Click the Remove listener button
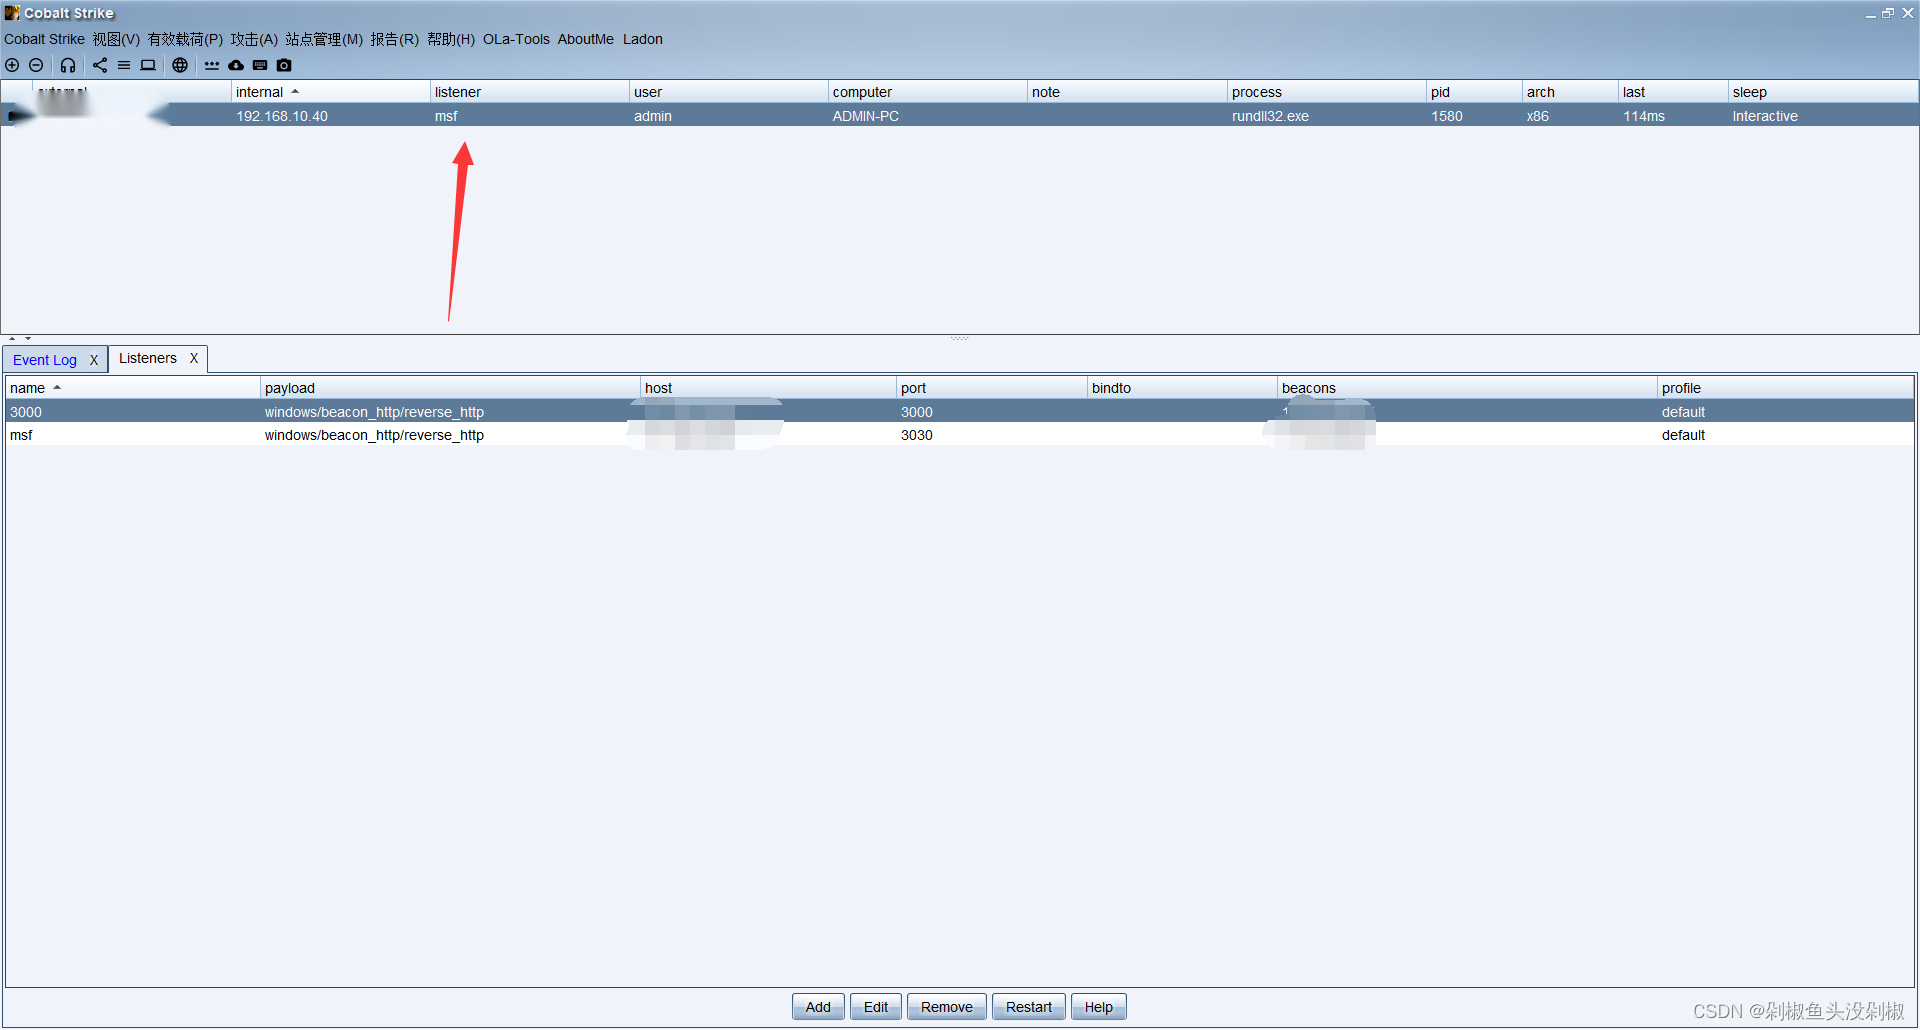Image resolution: width=1920 pixels, height=1030 pixels. [x=947, y=1007]
